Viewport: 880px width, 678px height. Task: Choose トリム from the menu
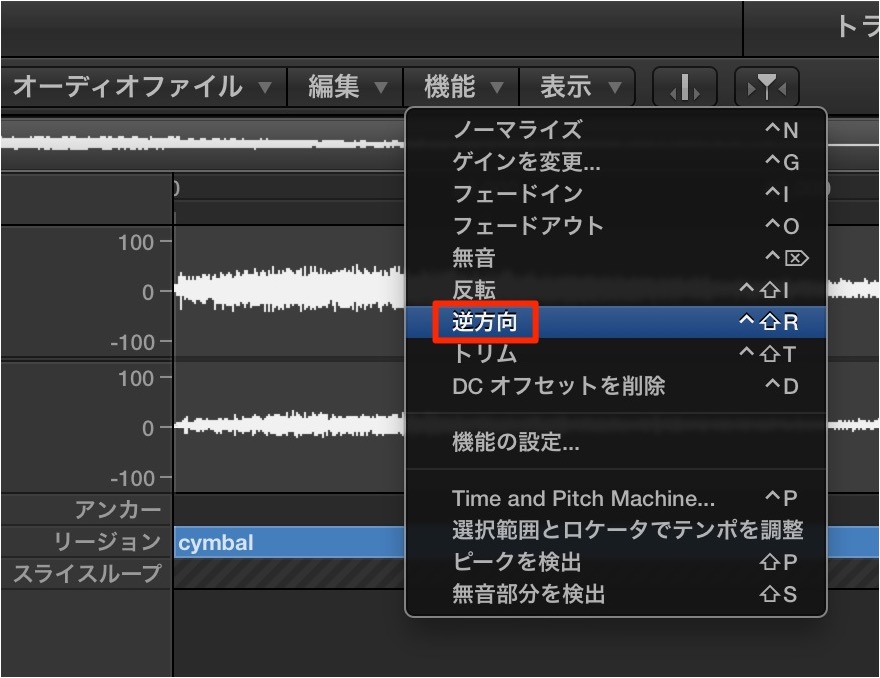[x=616, y=354]
